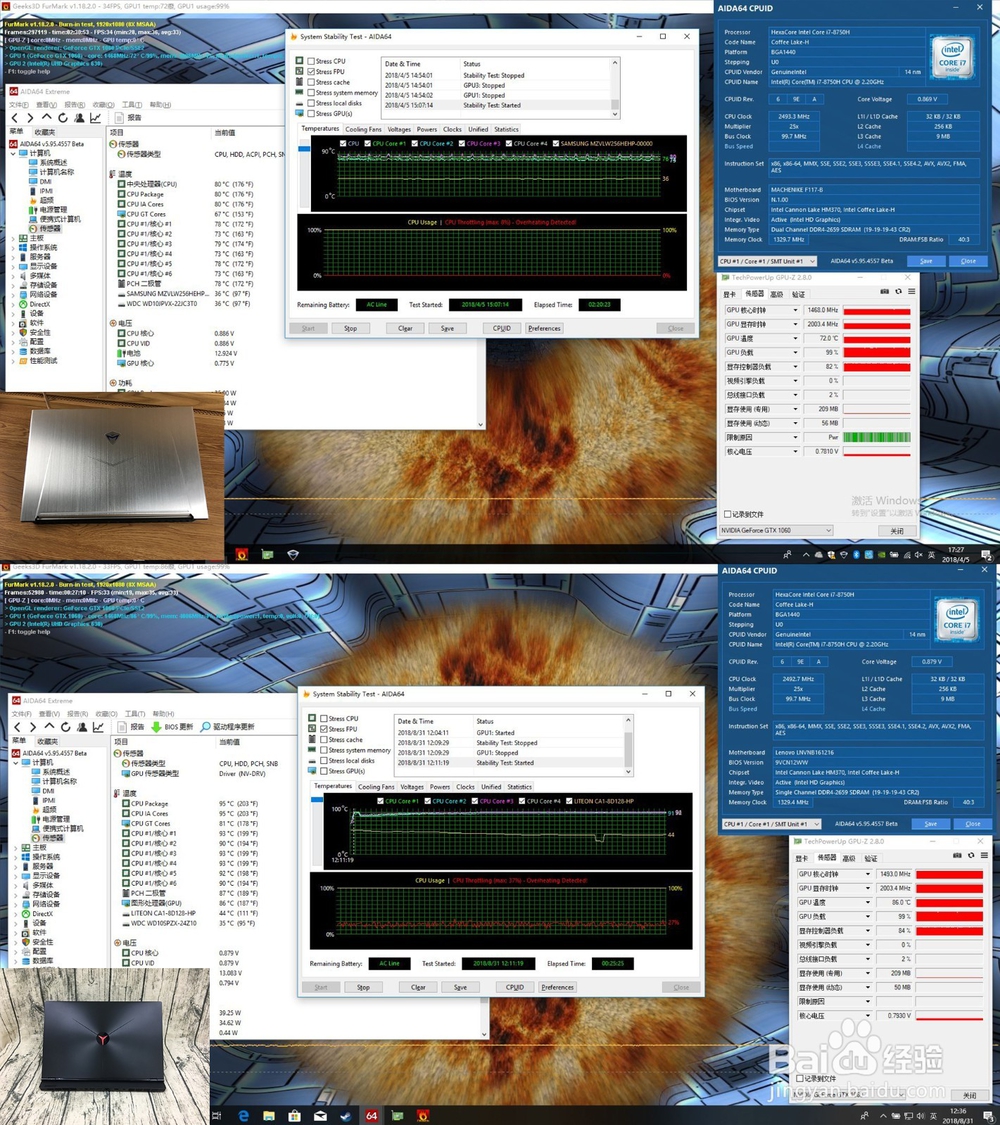
Task: Click Stop in test with elapsed 02:20:23
Action: [x=350, y=328]
